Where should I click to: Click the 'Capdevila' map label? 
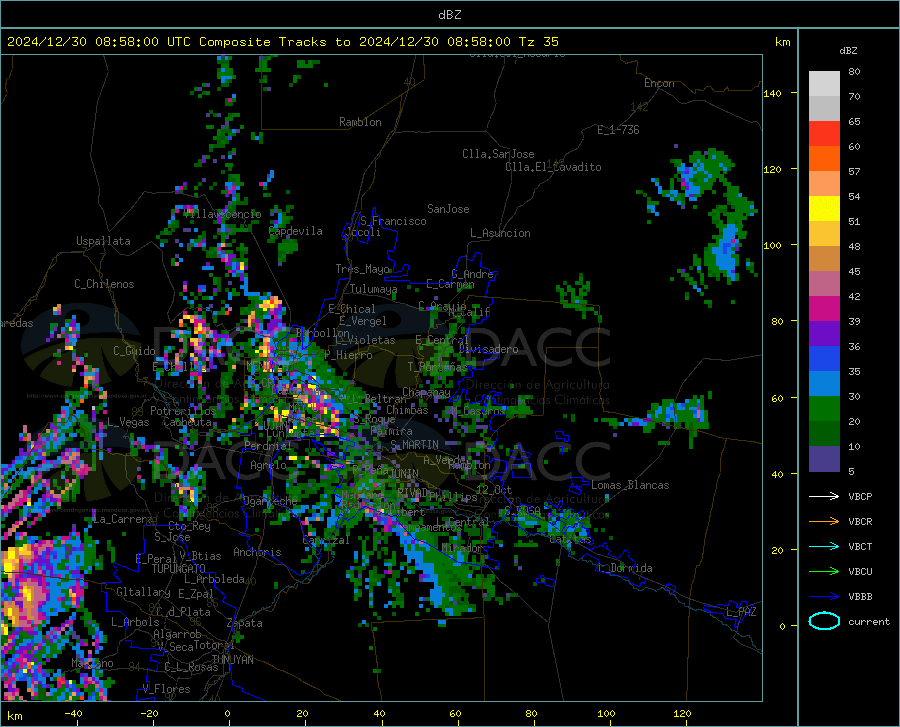click(x=296, y=231)
